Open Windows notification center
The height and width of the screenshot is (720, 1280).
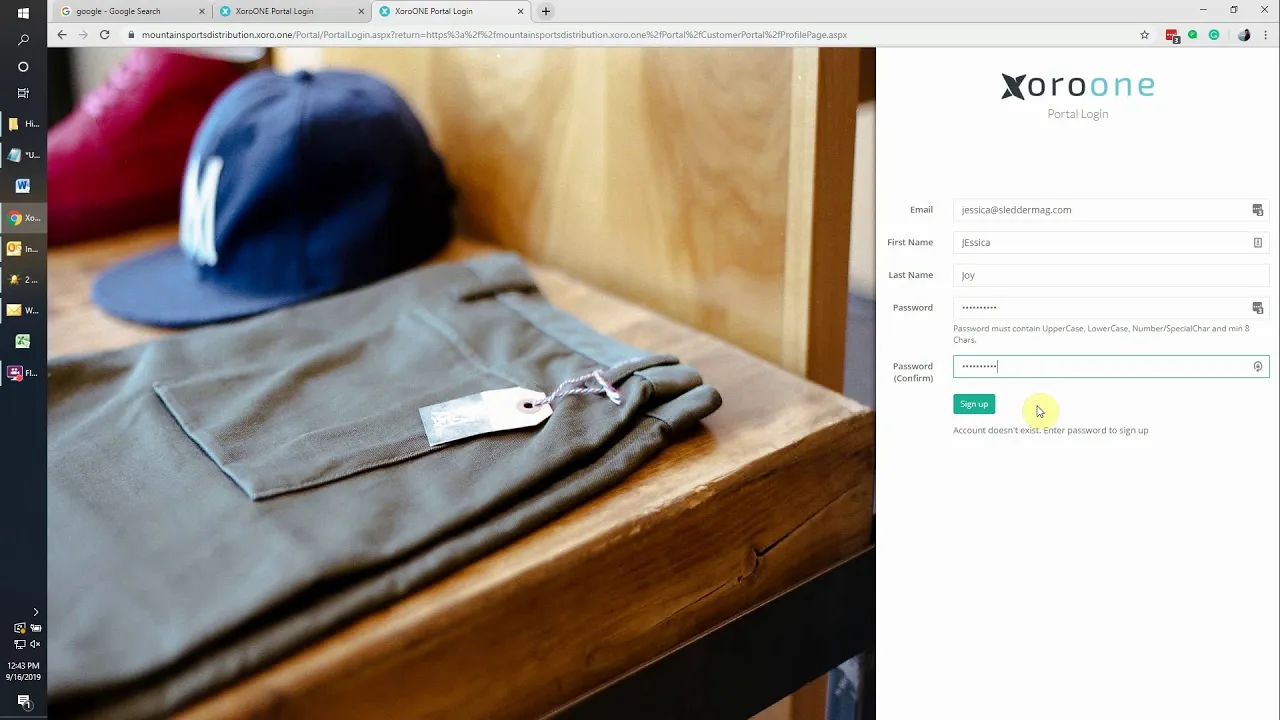coord(23,701)
